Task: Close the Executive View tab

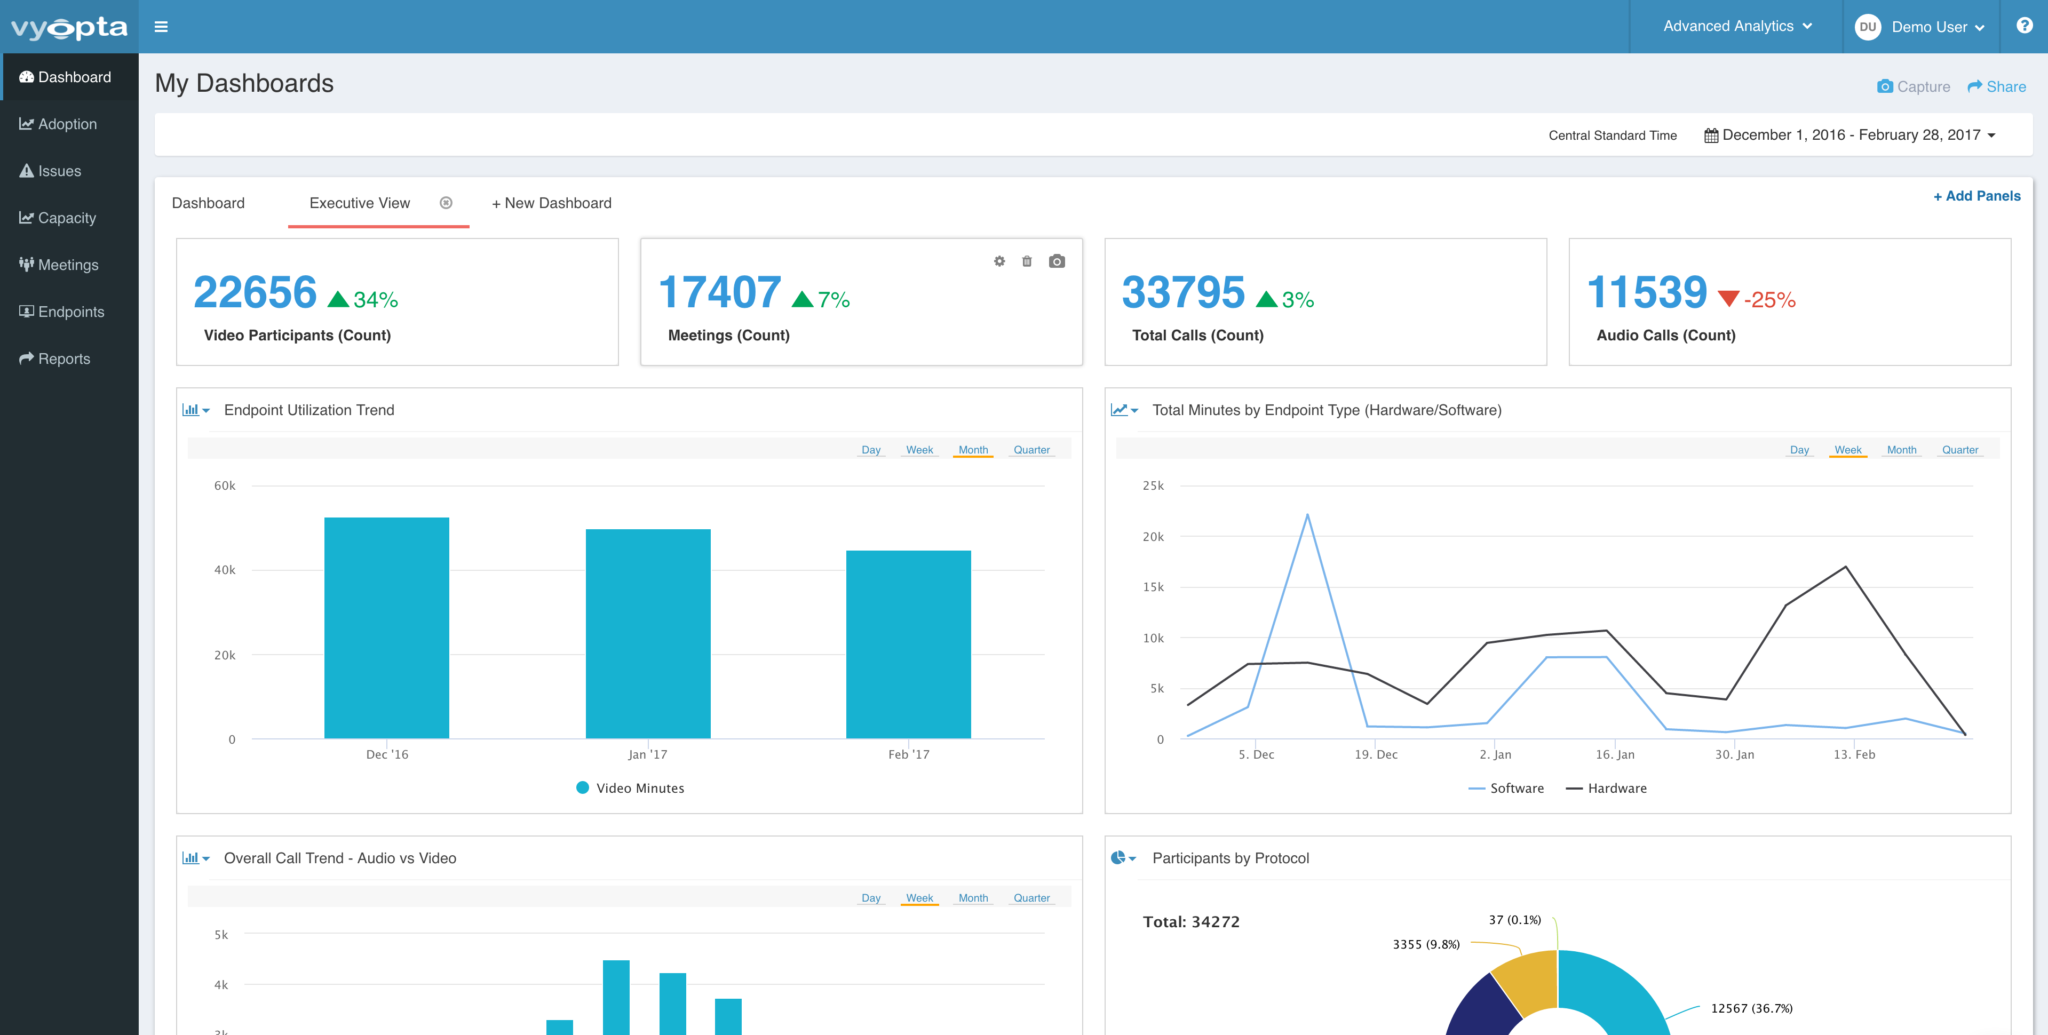Action: coord(446,203)
